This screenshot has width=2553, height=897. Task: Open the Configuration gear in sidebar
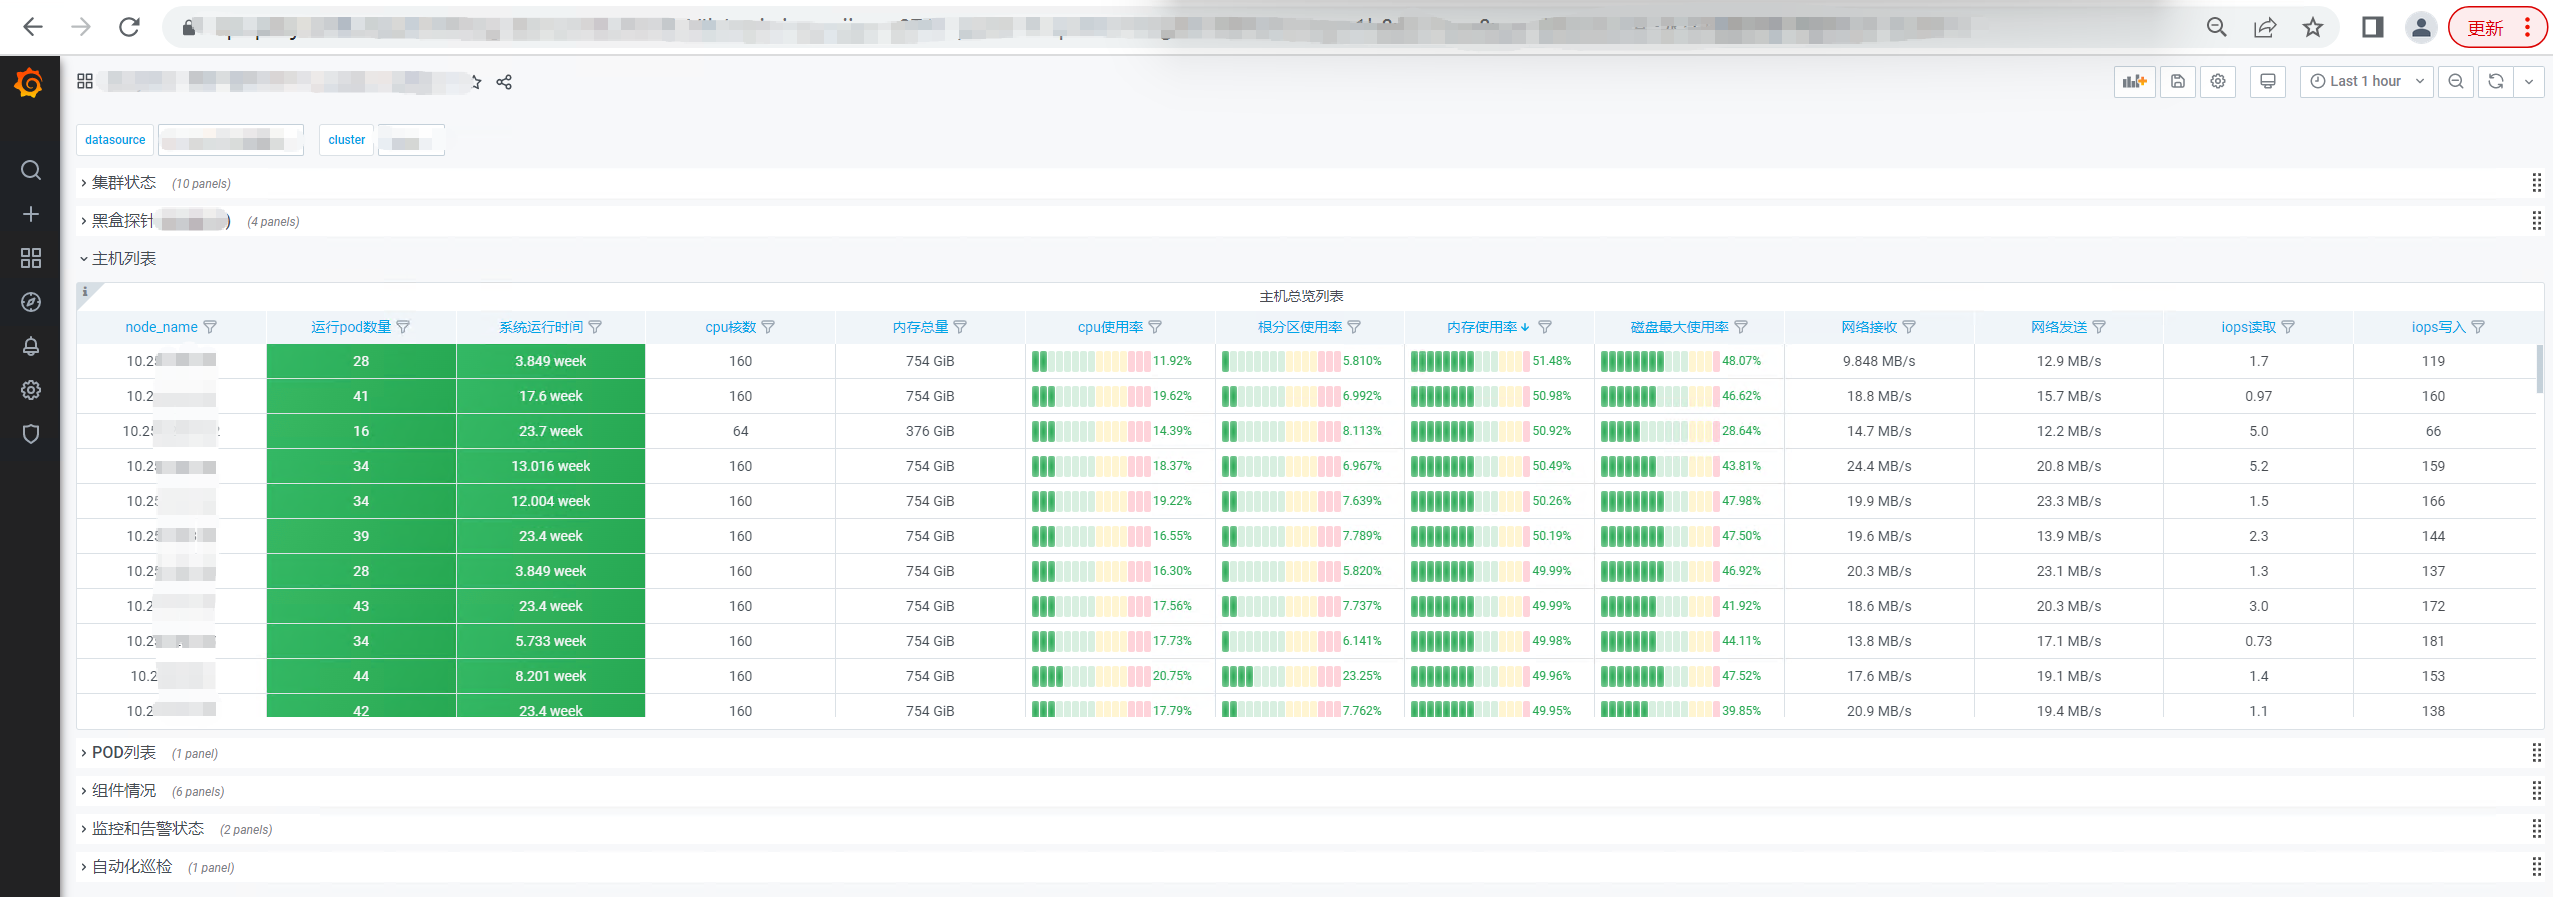(x=31, y=390)
